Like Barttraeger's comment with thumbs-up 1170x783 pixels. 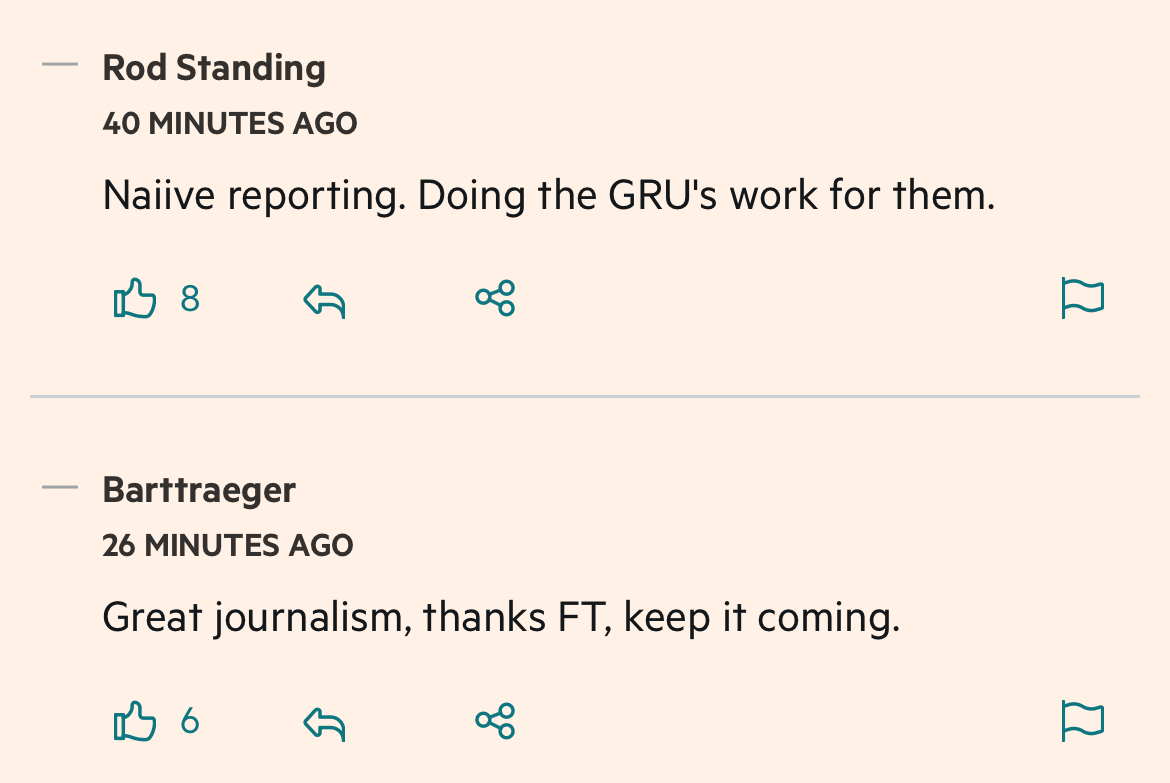click(135, 721)
